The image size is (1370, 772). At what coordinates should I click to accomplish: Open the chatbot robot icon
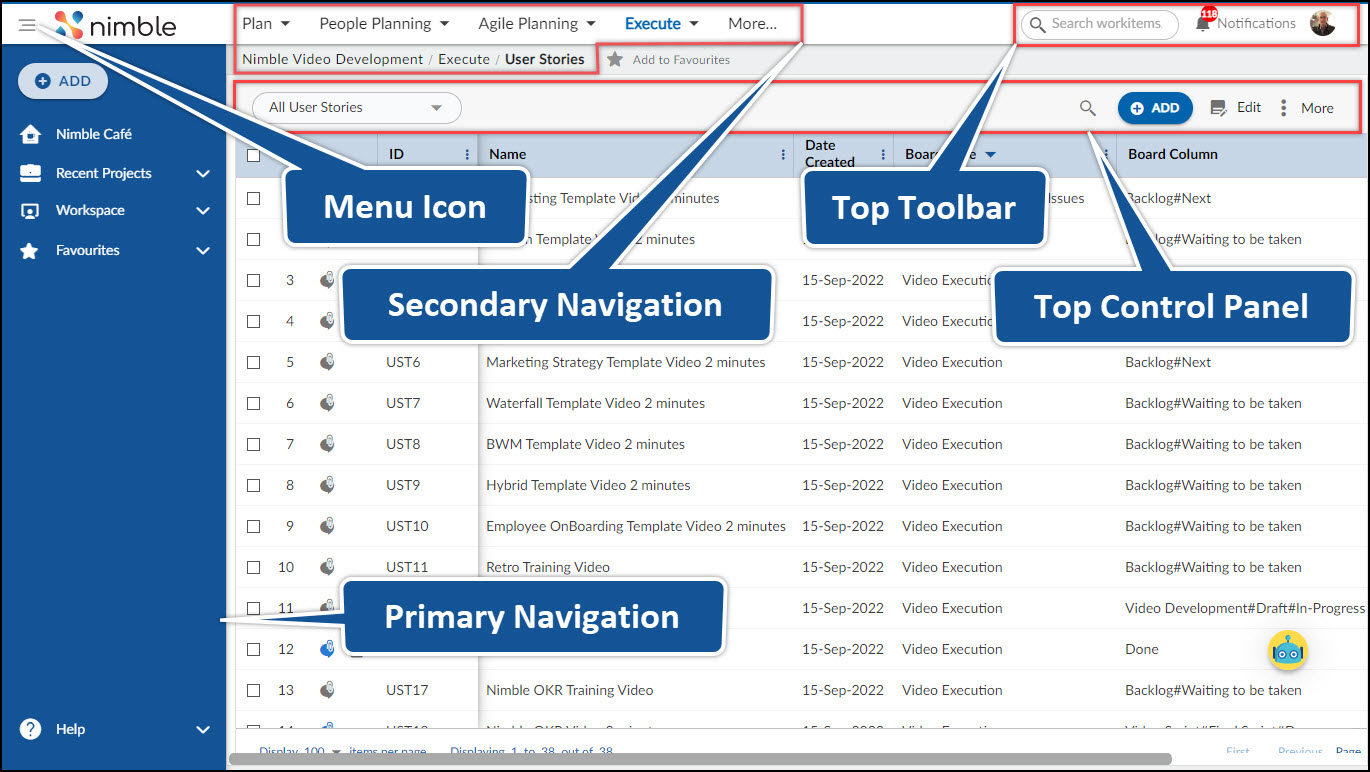(x=1288, y=651)
